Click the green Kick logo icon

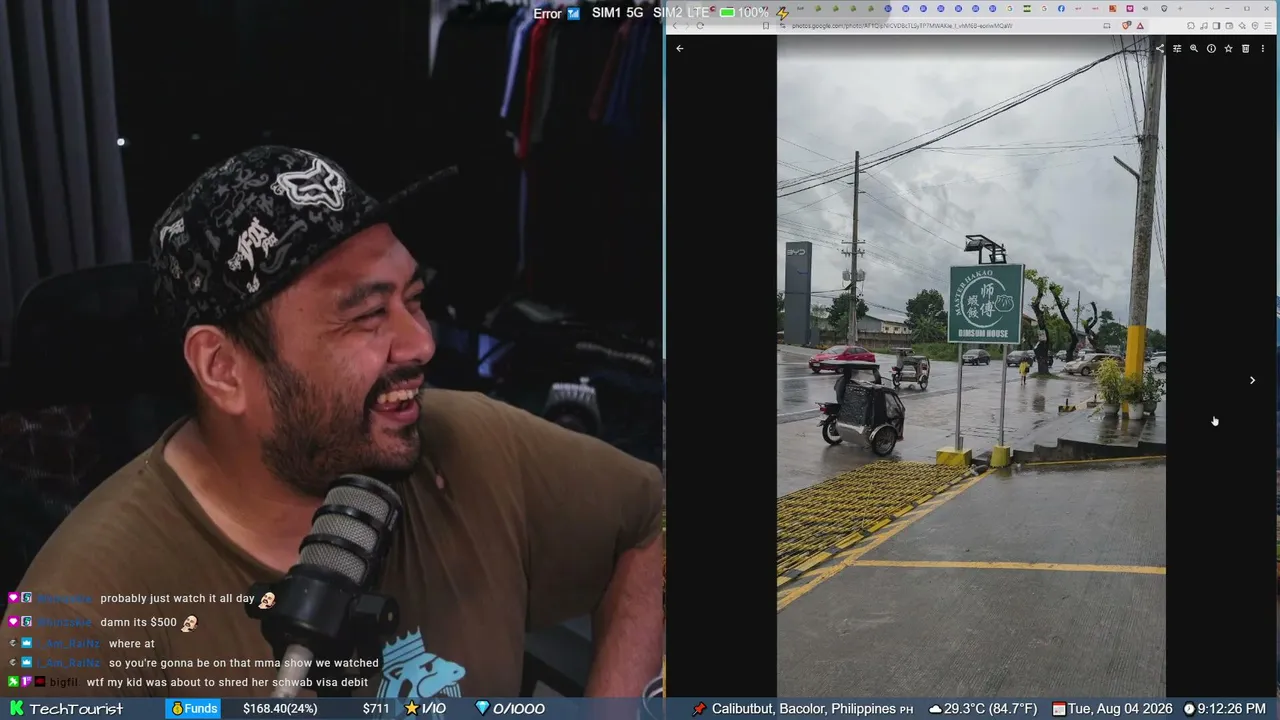click(x=16, y=709)
